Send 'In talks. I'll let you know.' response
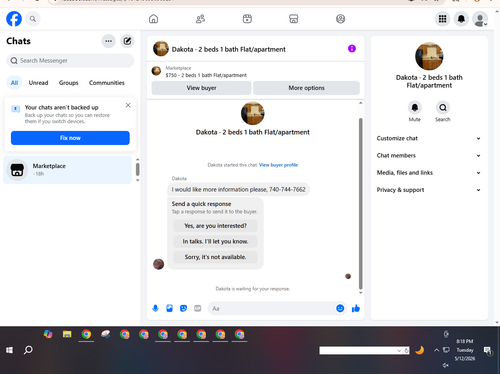 point(215,241)
